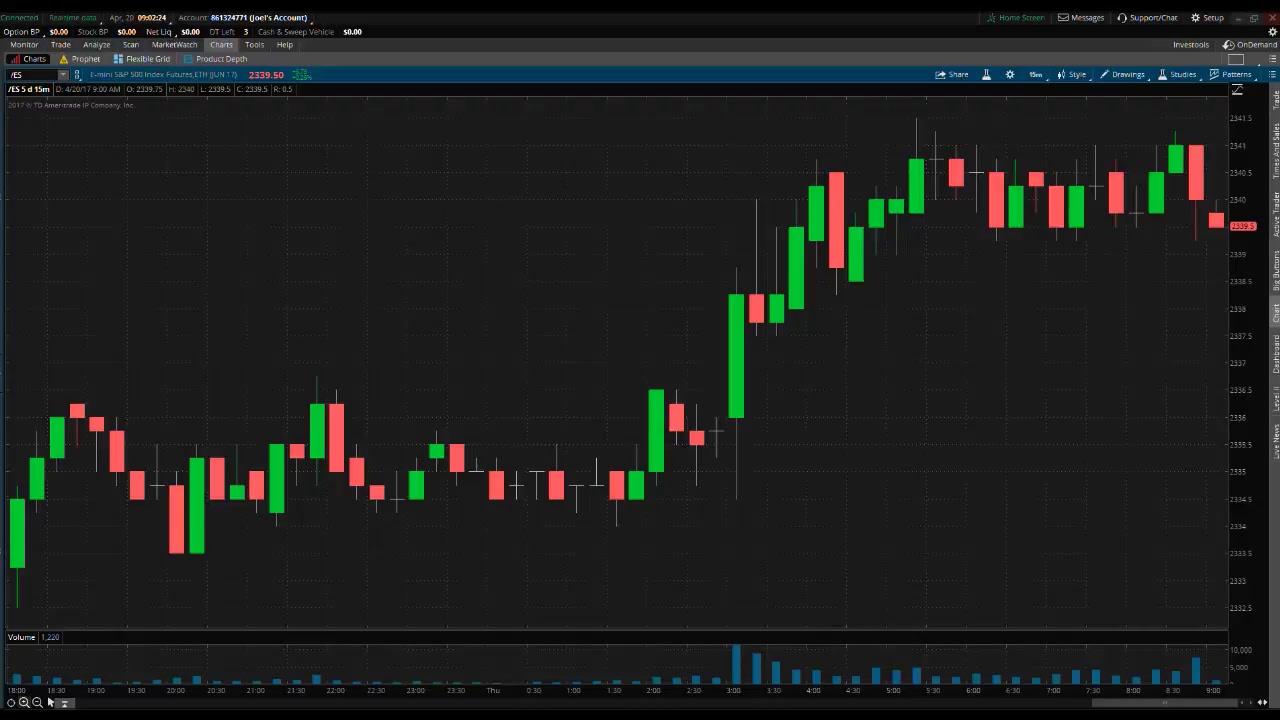Click the Volume study label

tap(21, 637)
